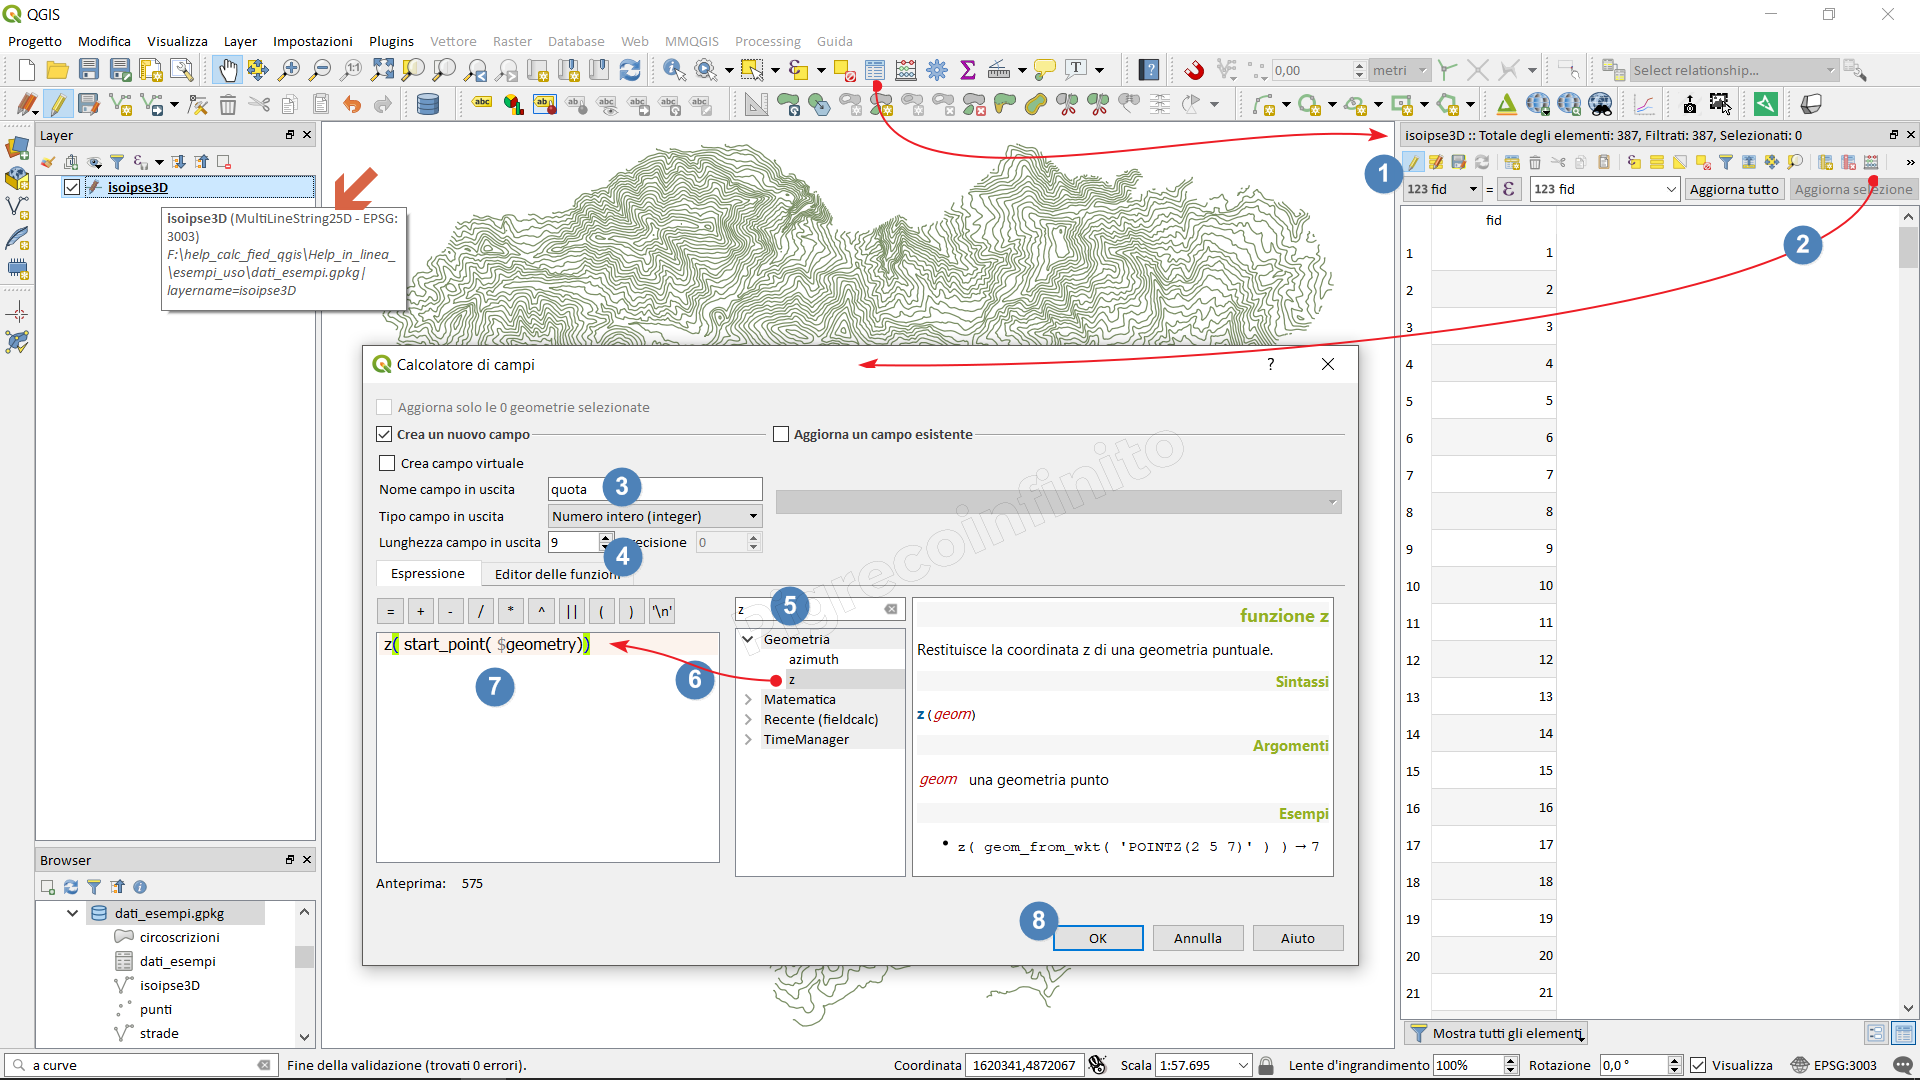This screenshot has height=1080, width=1920.
Task: Click the Undo orange arrow icon
Action: (x=351, y=104)
